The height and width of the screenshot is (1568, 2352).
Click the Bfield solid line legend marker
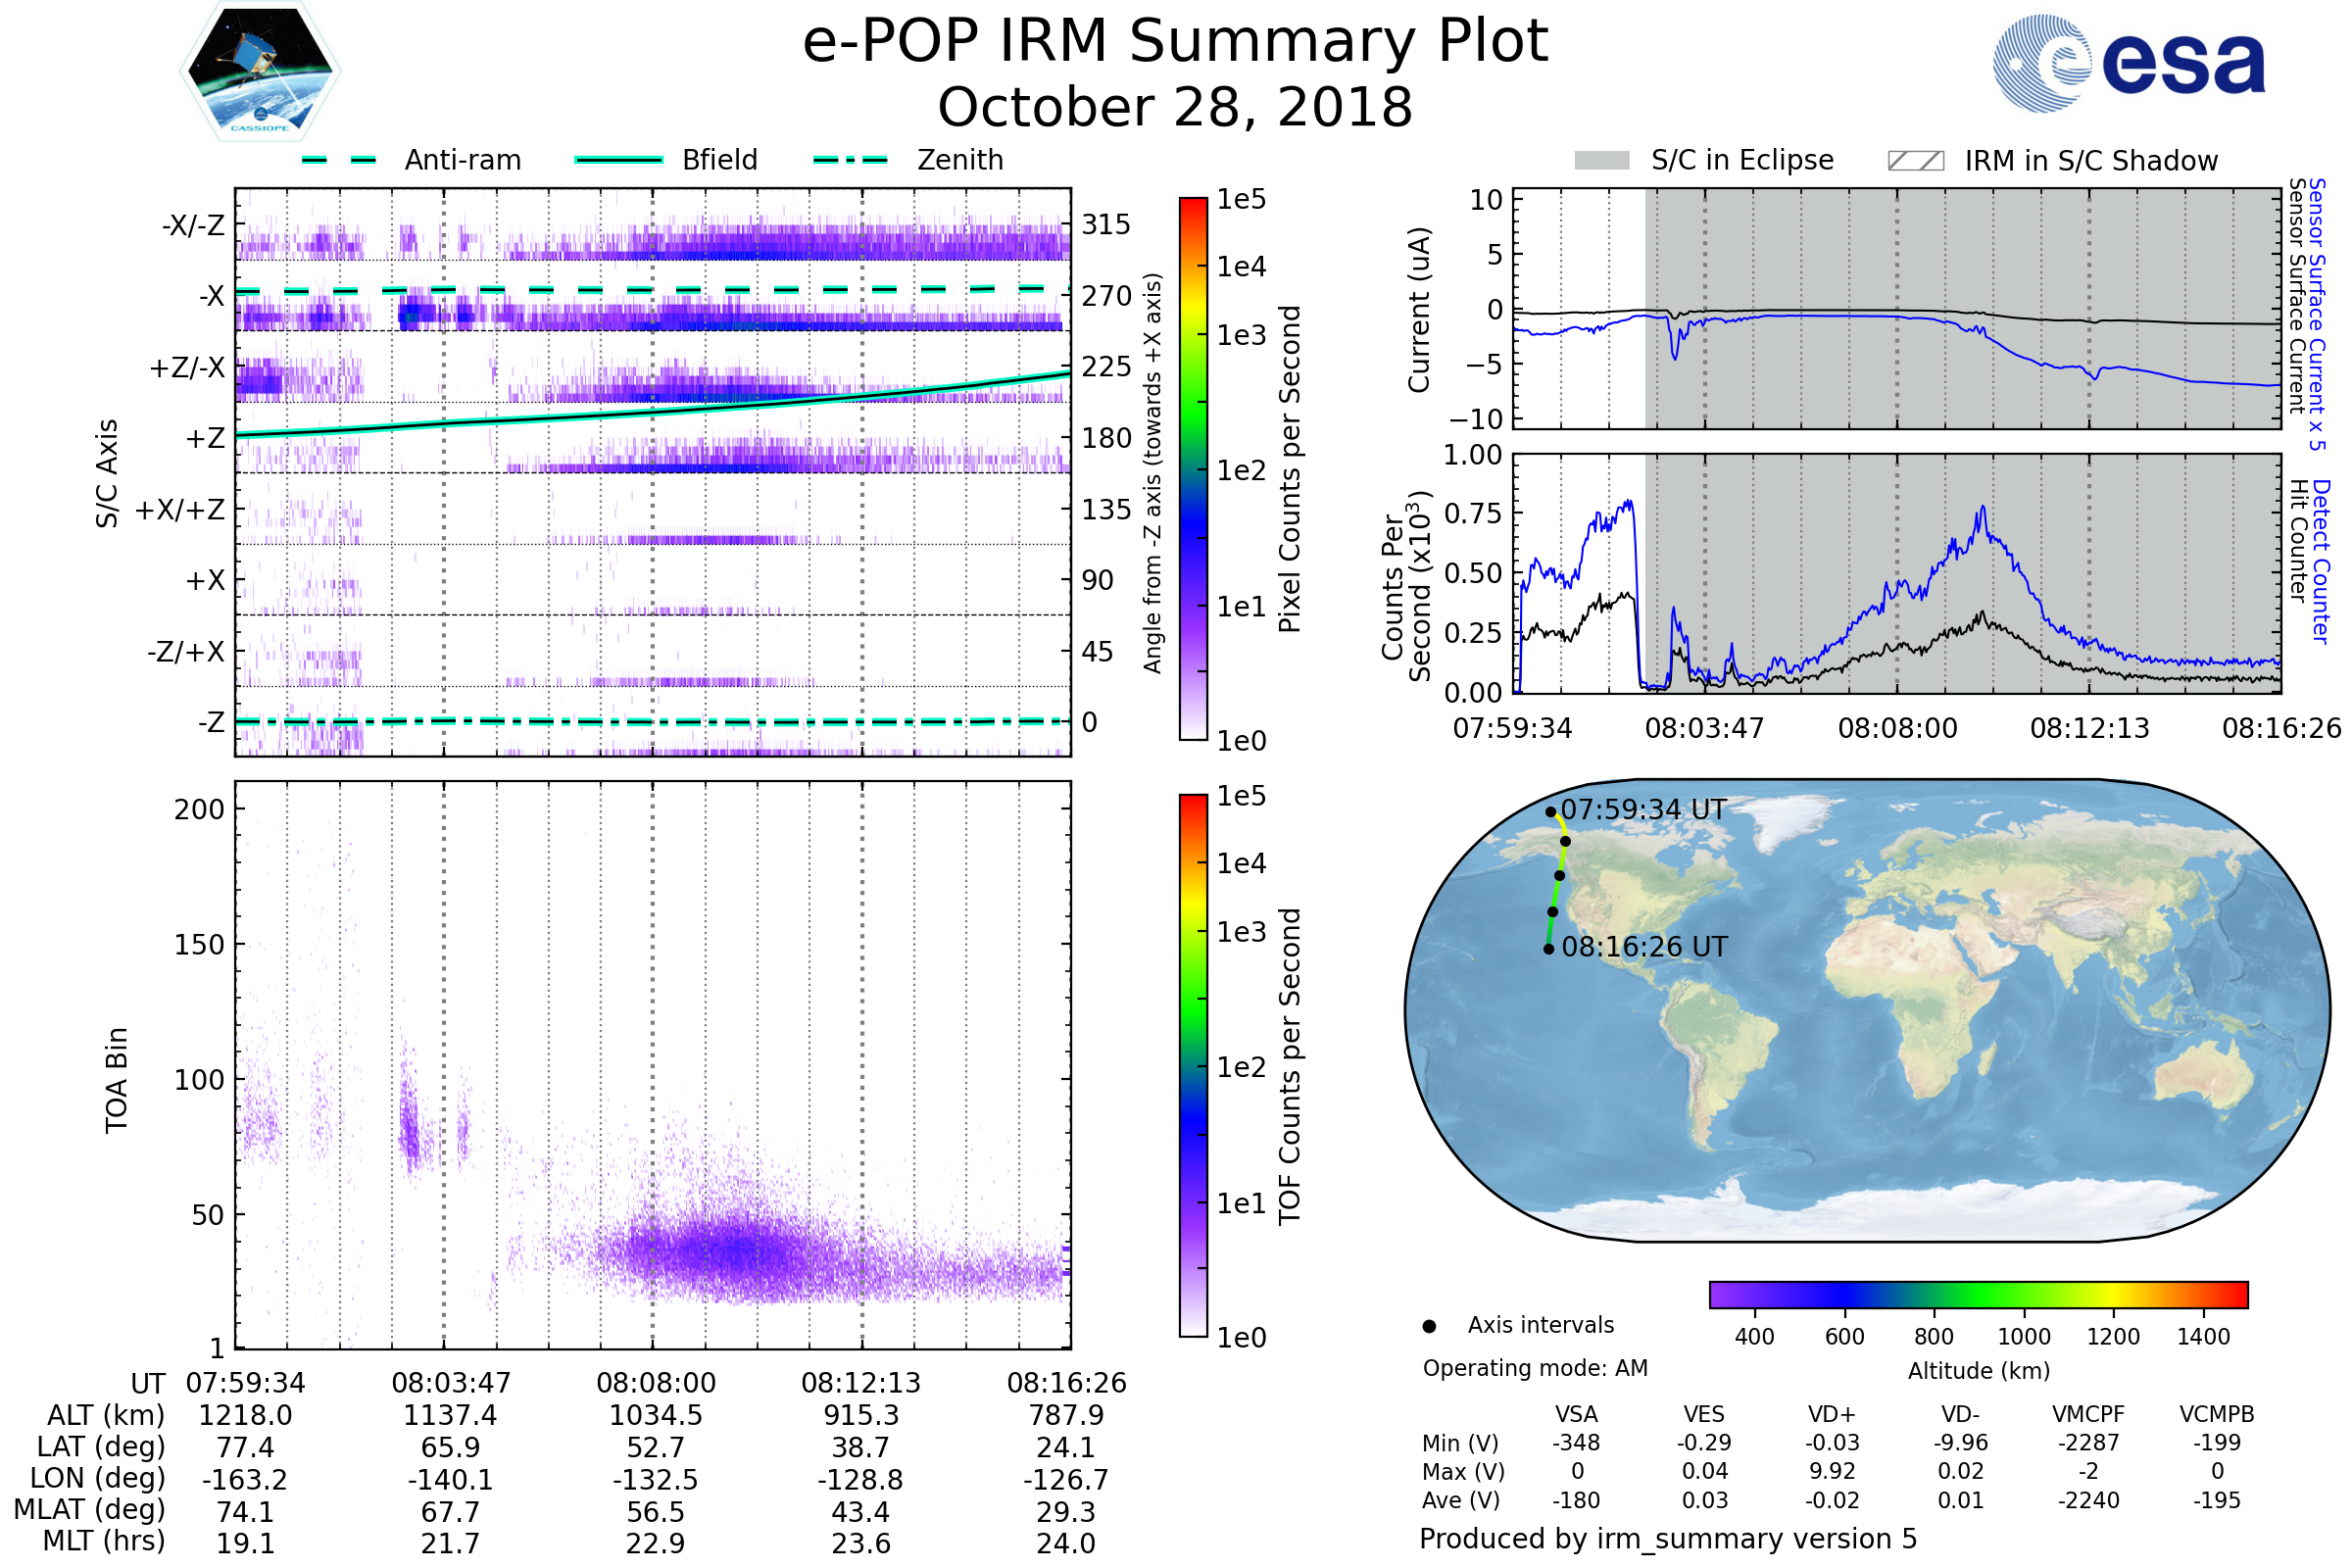618,160
